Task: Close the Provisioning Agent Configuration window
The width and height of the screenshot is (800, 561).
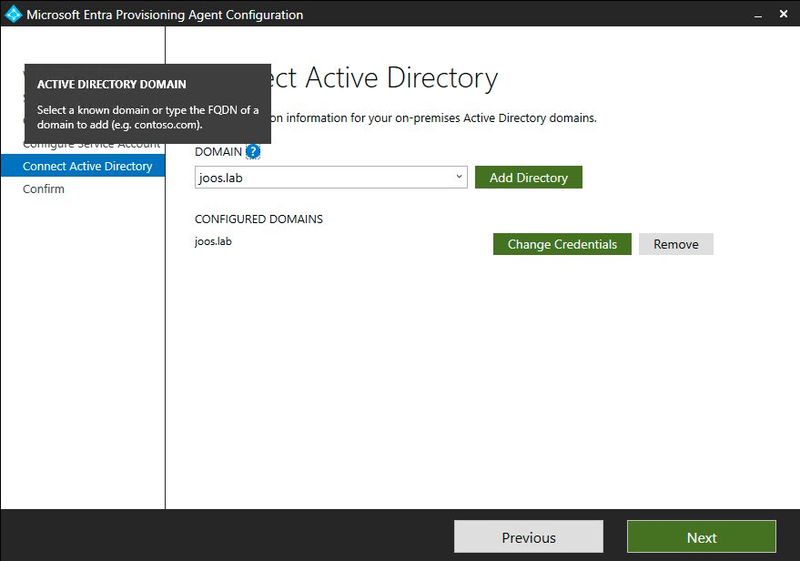Action: (x=784, y=14)
